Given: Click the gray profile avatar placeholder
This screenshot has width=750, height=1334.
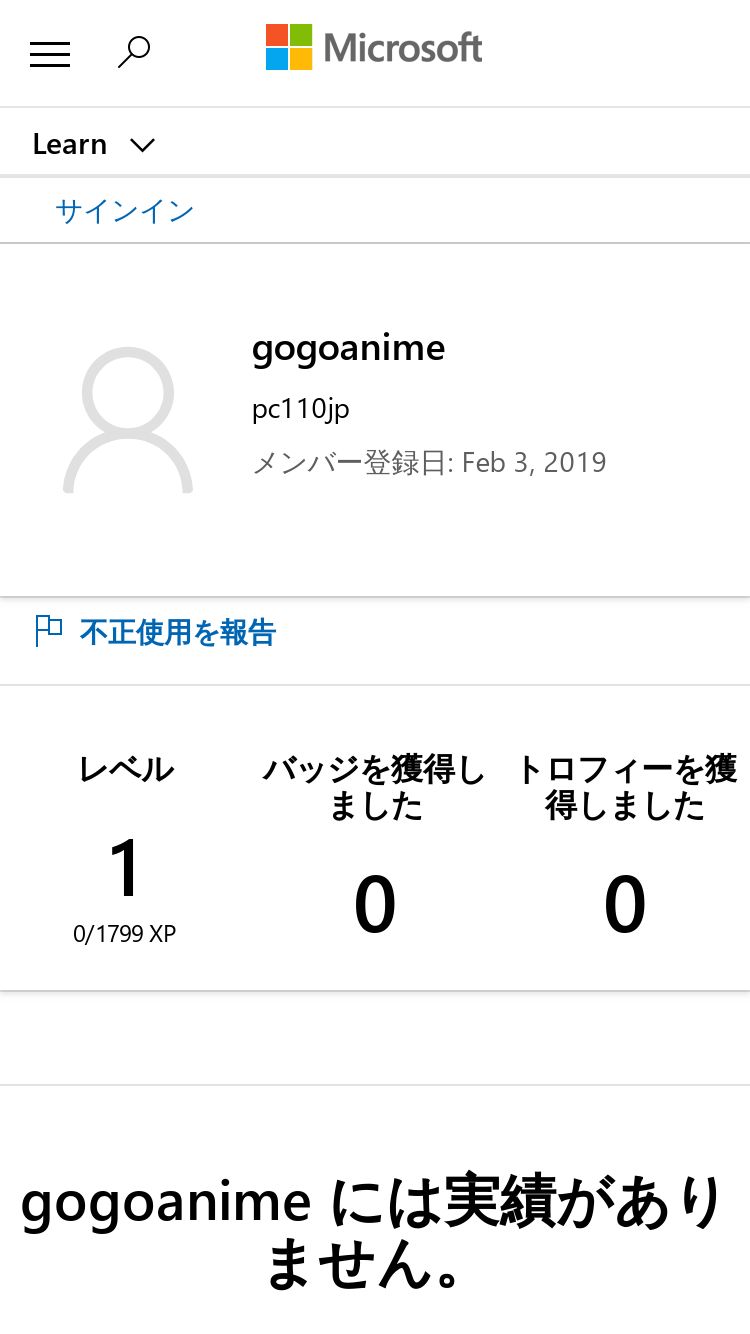Looking at the screenshot, I should coord(128,420).
